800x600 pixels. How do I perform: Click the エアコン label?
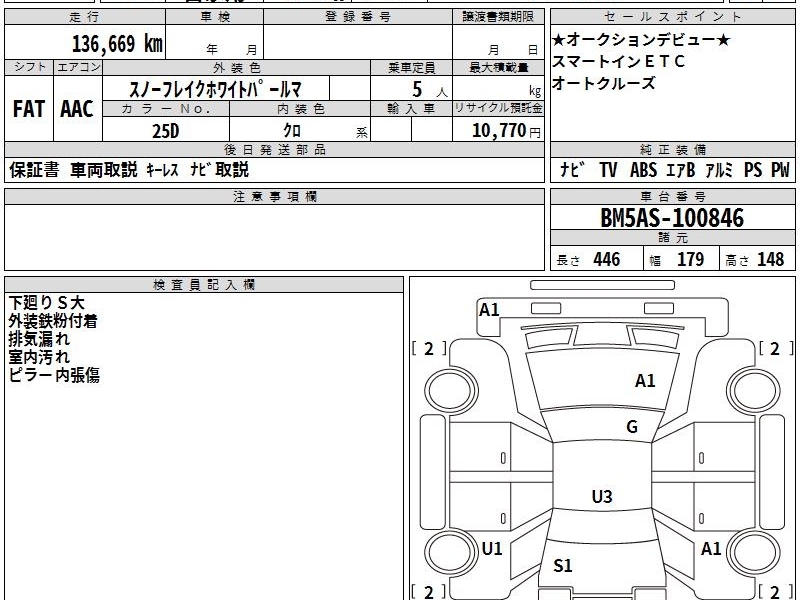tap(79, 67)
